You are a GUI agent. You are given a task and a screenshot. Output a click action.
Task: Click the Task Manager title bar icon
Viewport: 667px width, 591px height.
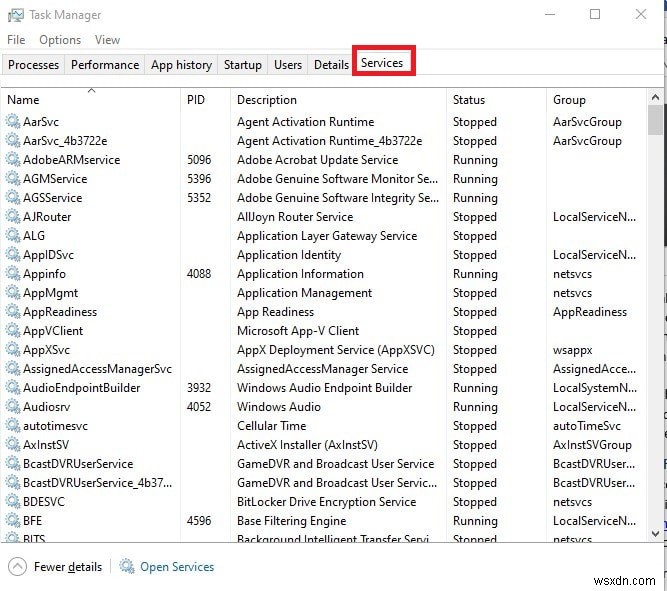tap(16, 15)
